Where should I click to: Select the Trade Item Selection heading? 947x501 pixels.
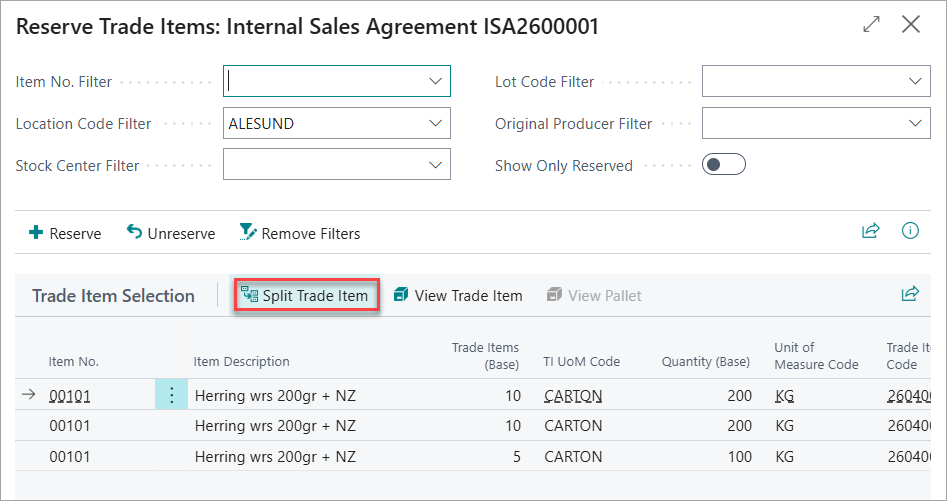click(114, 296)
